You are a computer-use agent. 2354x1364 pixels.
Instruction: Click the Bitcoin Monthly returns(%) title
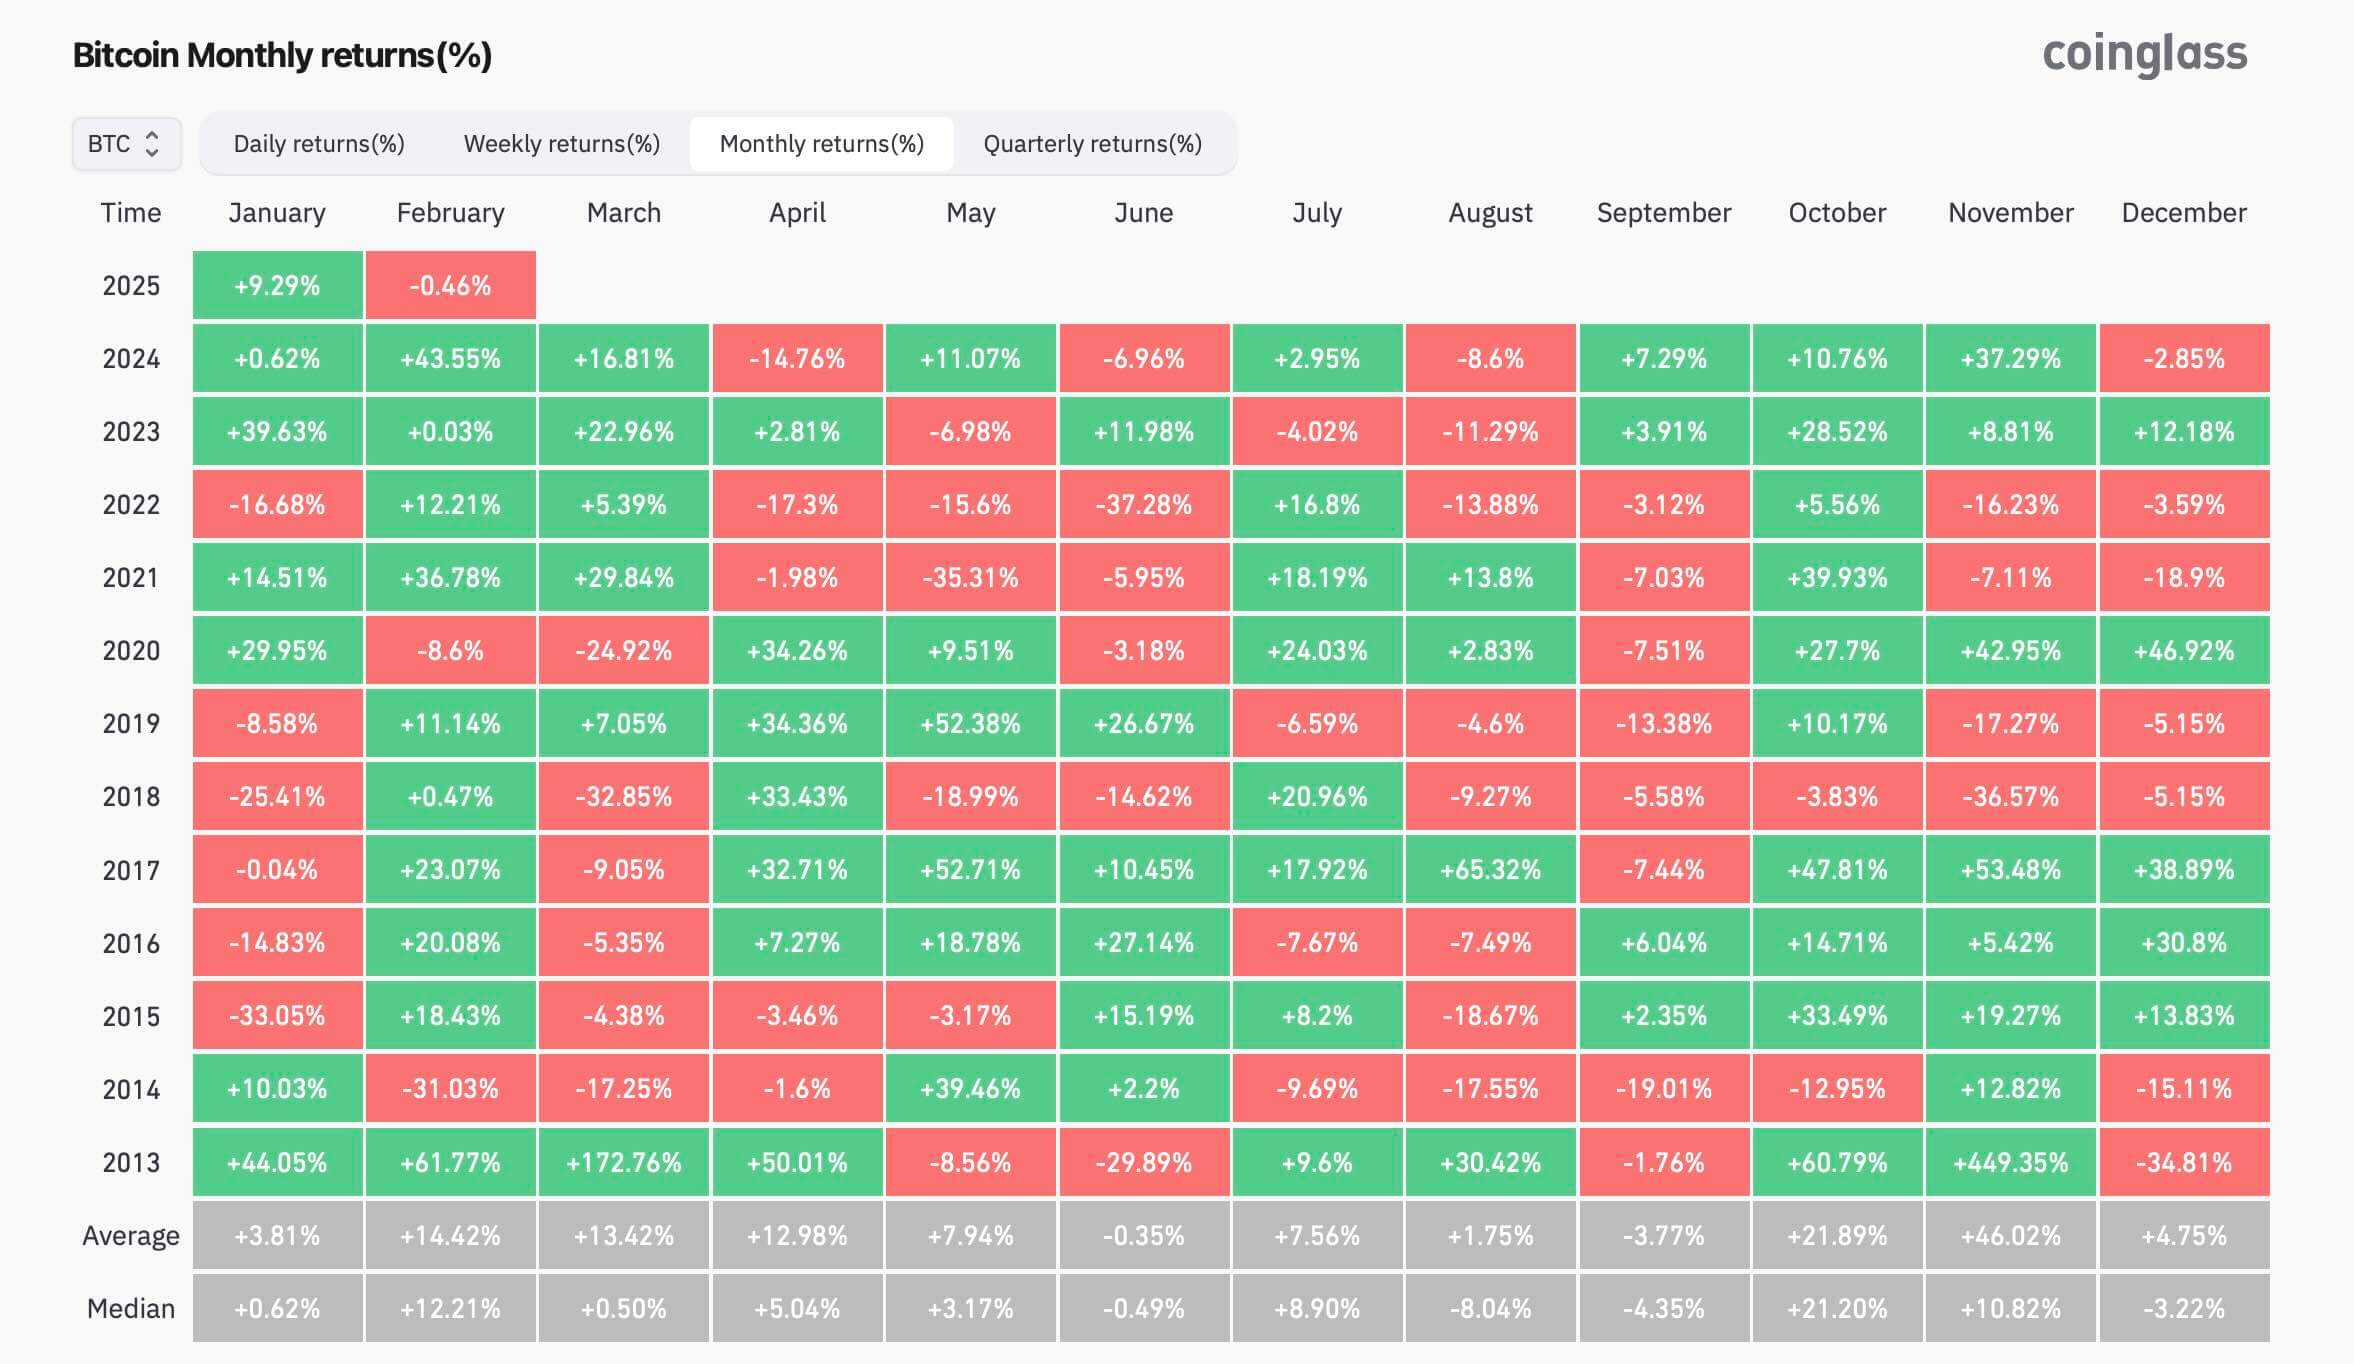click(282, 55)
